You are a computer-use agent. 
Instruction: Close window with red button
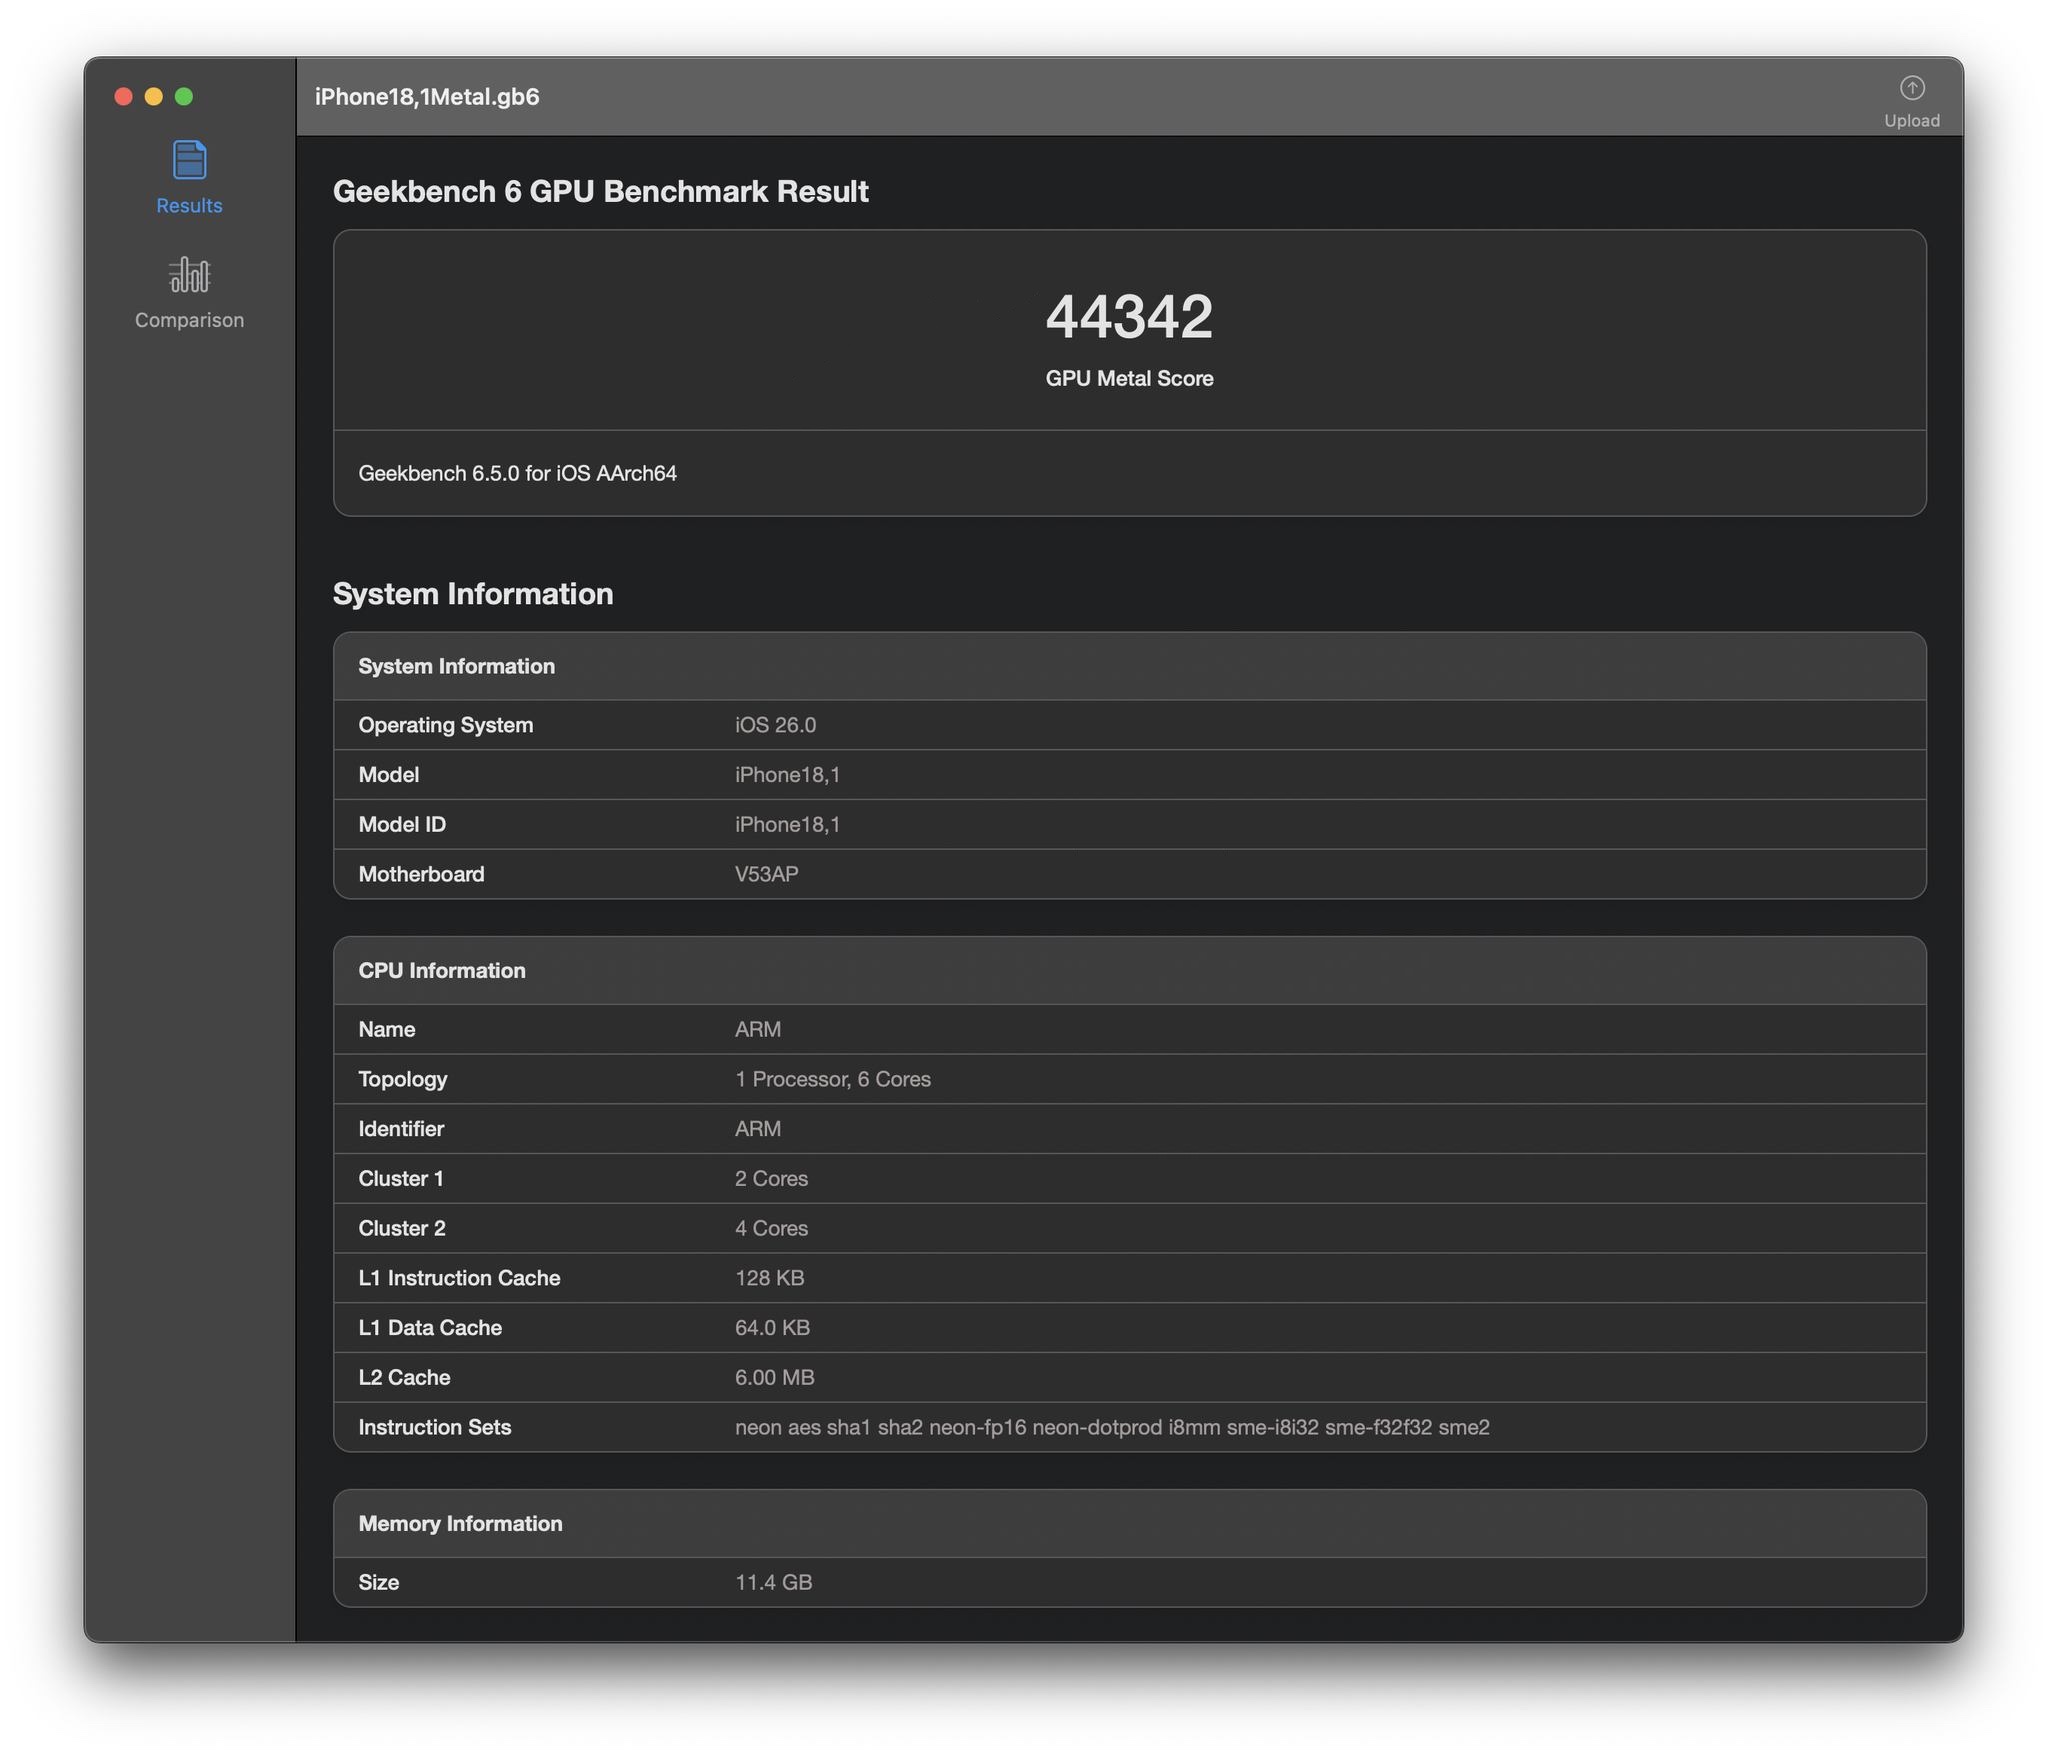pos(124,97)
